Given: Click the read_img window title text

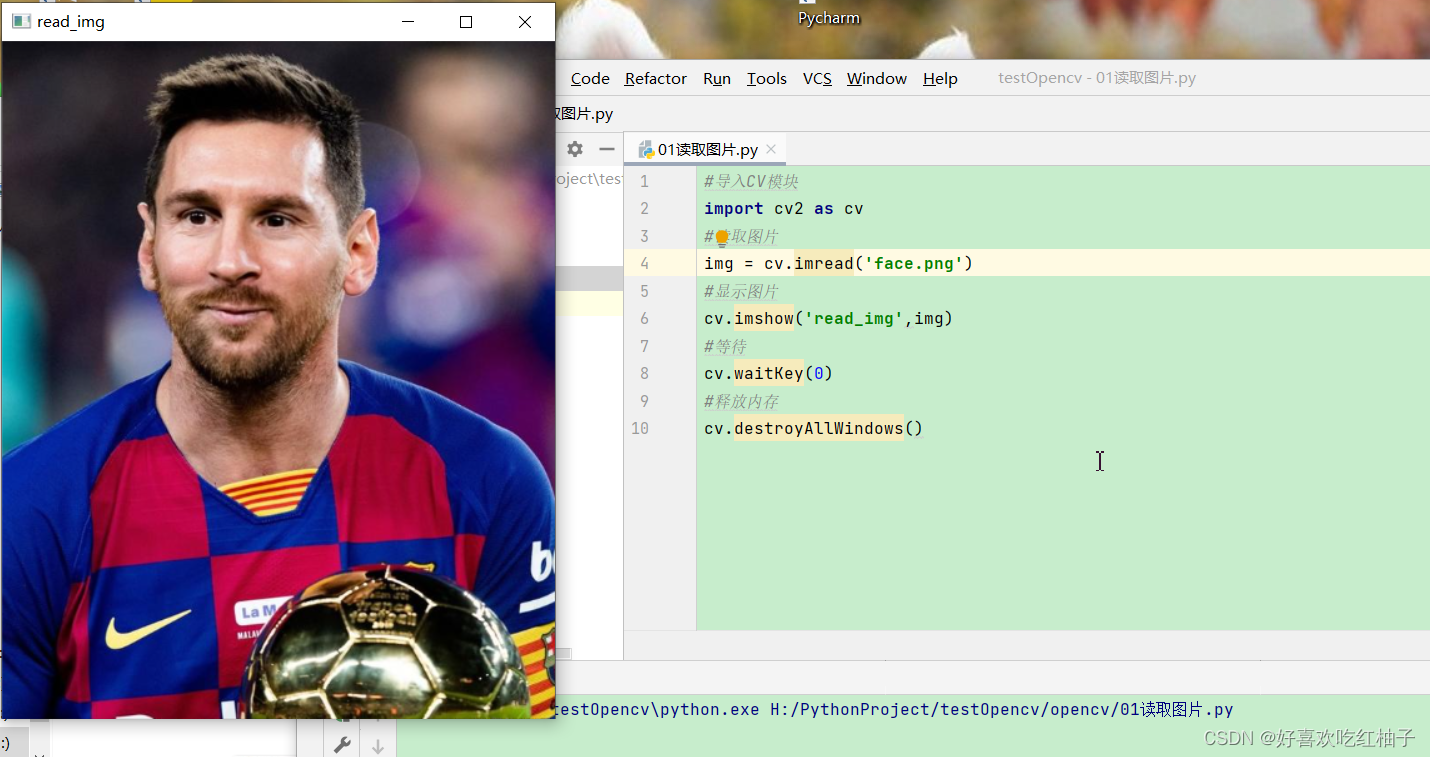Looking at the screenshot, I should 71,22.
